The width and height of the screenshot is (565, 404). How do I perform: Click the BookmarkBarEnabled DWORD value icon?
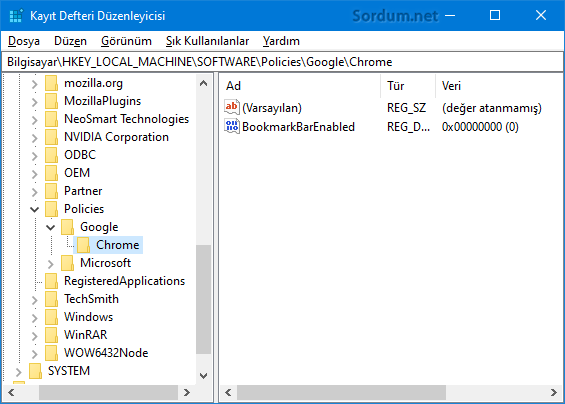point(232,126)
